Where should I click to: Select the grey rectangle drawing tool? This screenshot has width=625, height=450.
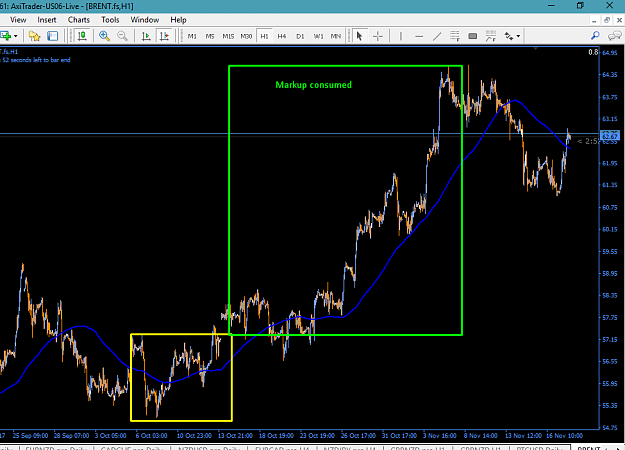pyautogui.click(x=473, y=36)
